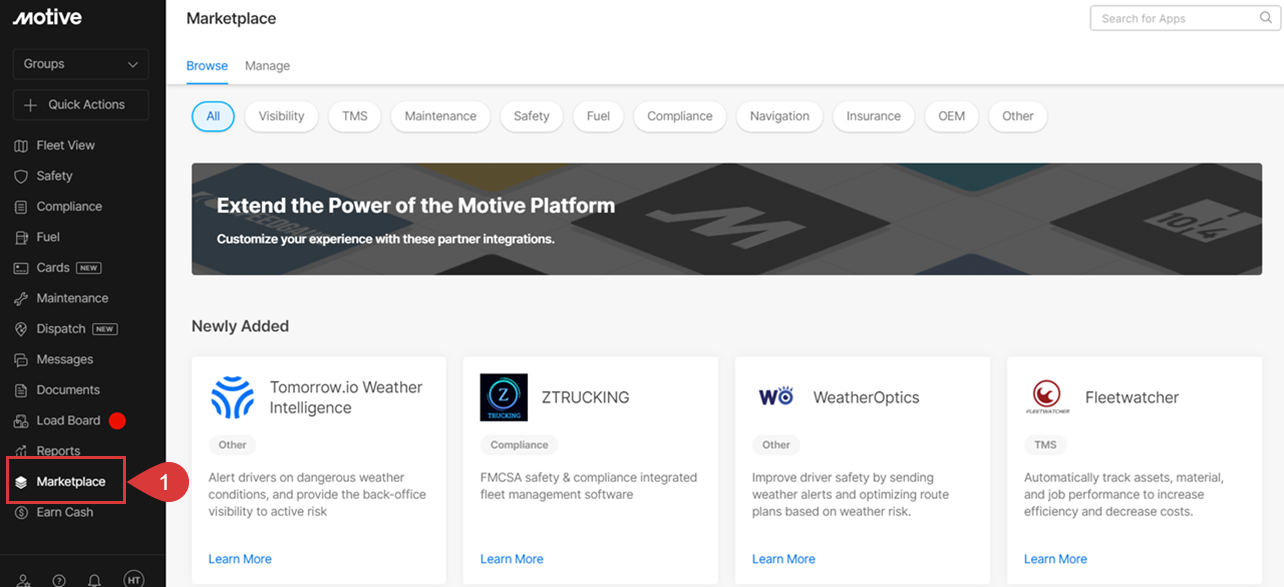Switch to the Browse tab
1284x587 pixels.
click(207, 66)
